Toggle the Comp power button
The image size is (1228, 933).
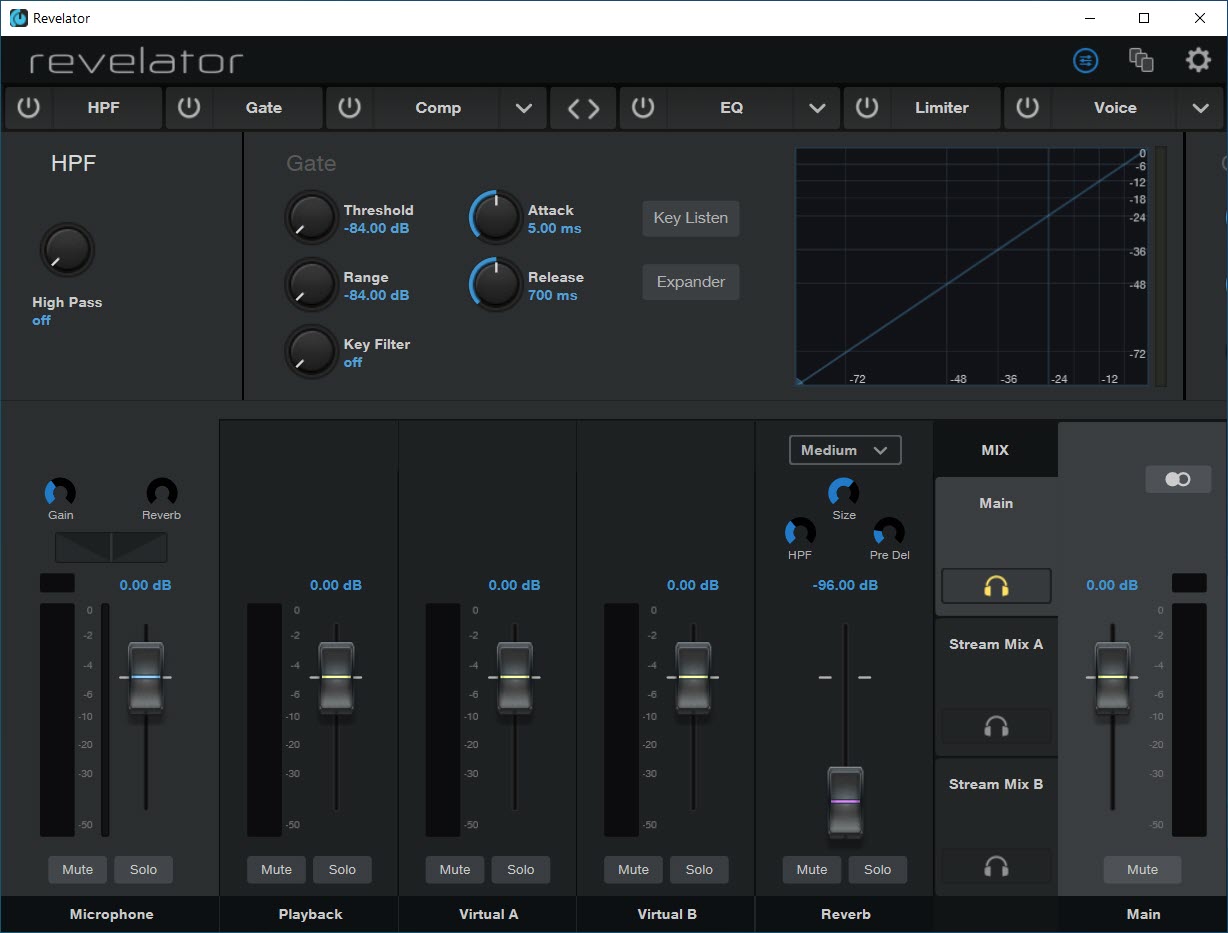pyautogui.click(x=349, y=108)
